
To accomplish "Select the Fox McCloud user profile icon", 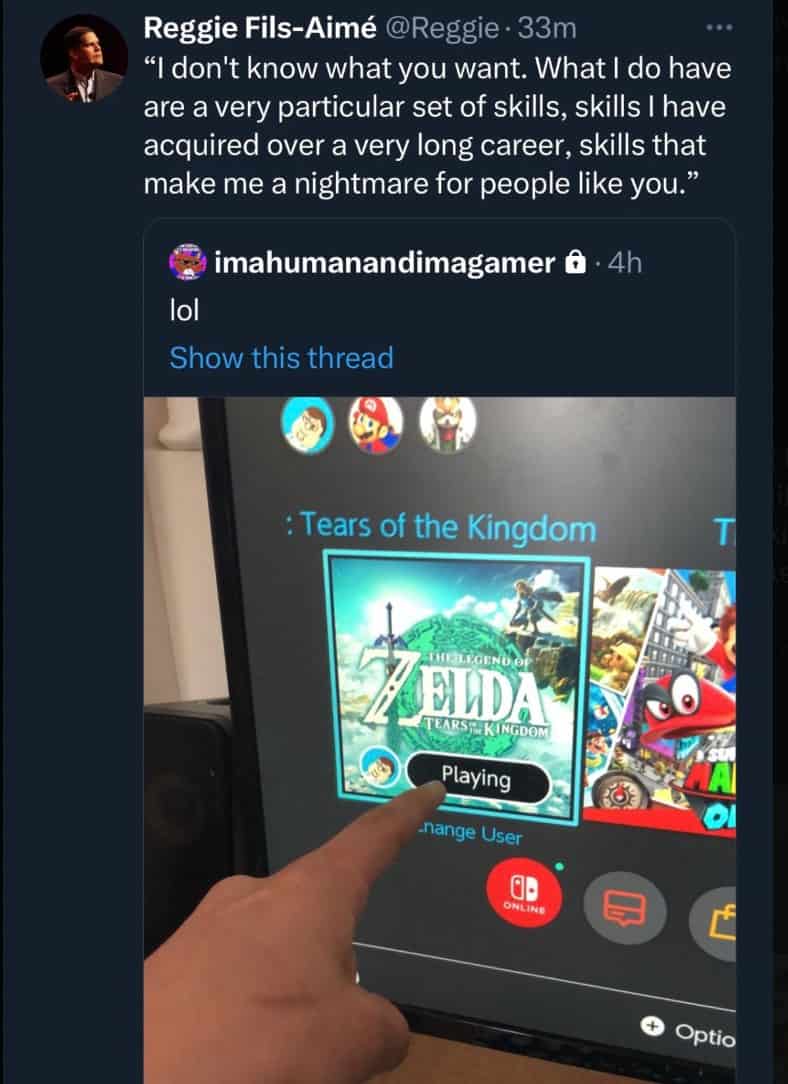I will tap(447, 424).
